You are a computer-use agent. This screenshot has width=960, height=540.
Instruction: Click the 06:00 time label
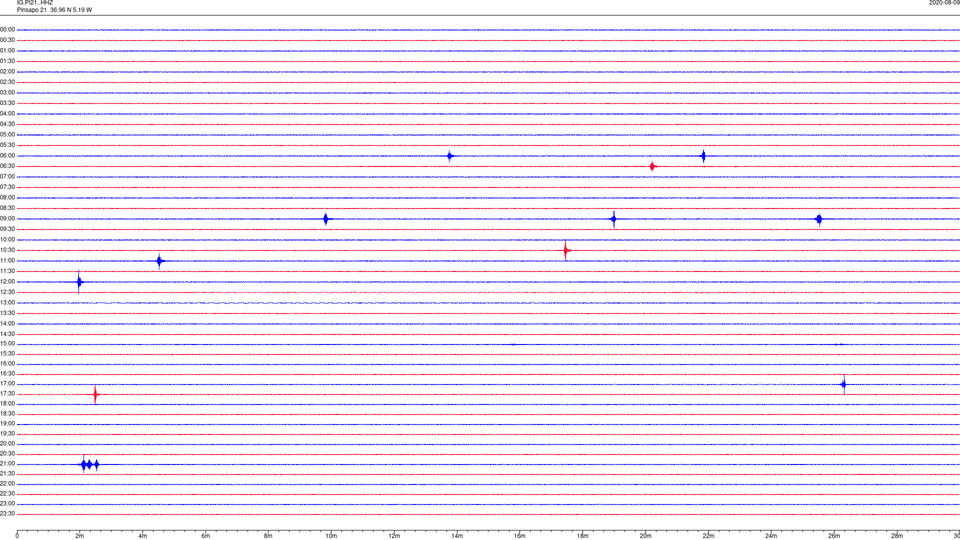7,156
